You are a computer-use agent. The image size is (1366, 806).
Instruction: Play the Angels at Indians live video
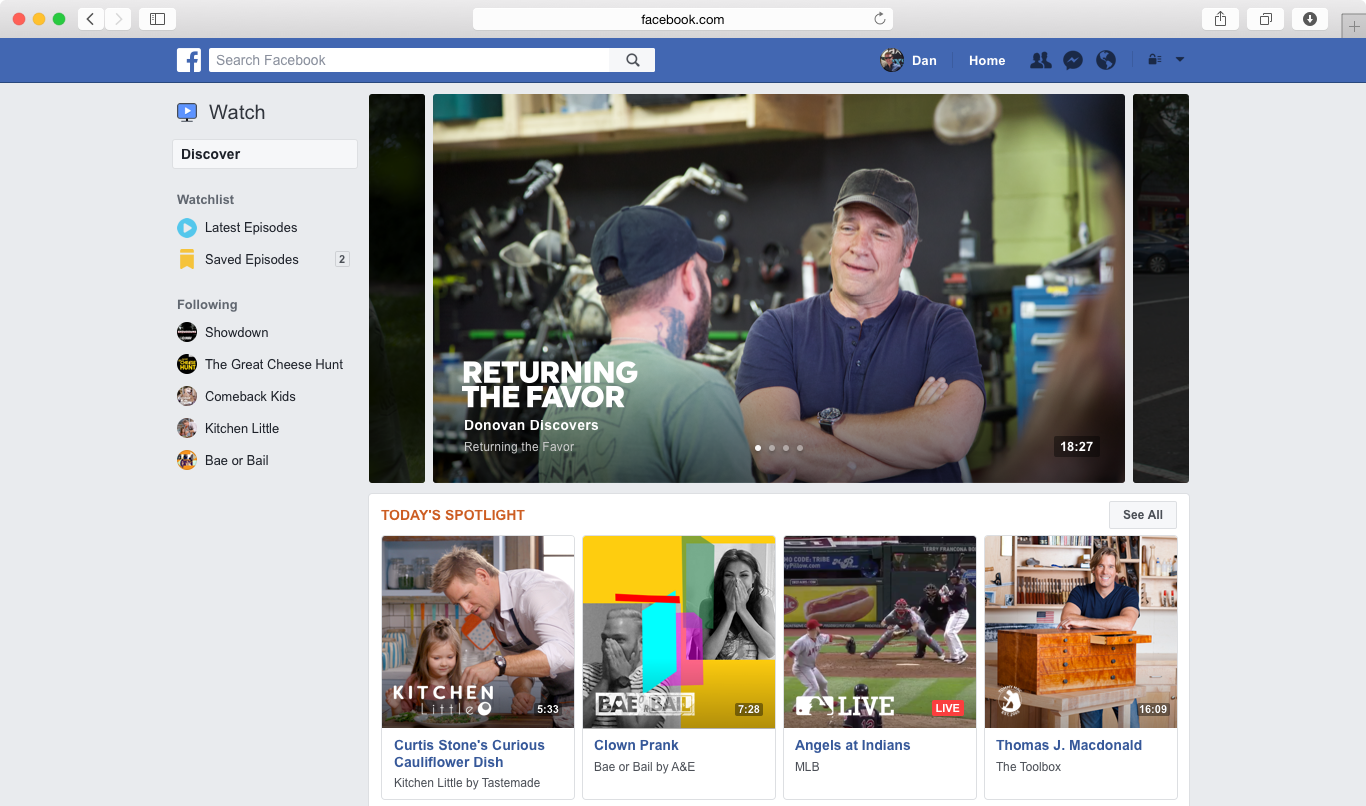(879, 631)
